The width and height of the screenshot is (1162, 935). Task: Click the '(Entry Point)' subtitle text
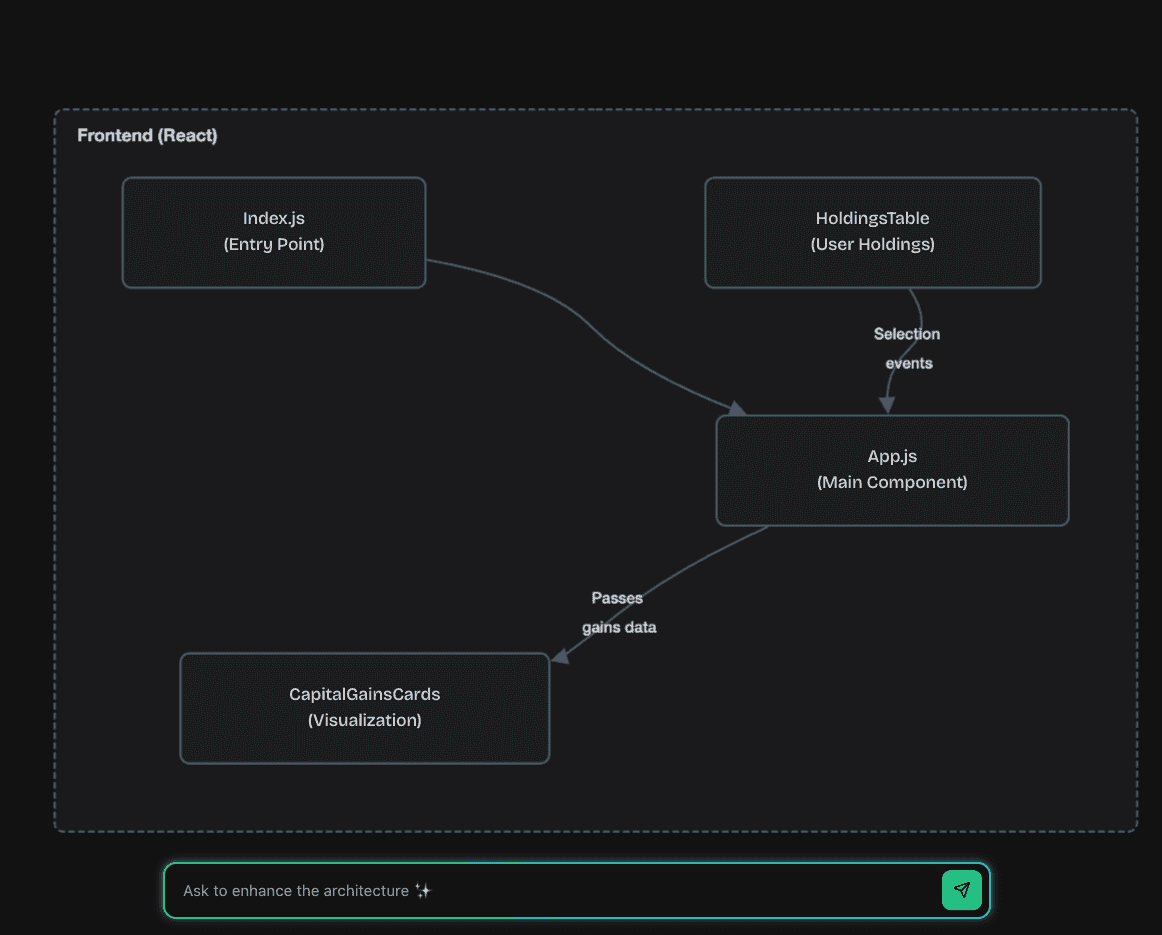tap(274, 244)
